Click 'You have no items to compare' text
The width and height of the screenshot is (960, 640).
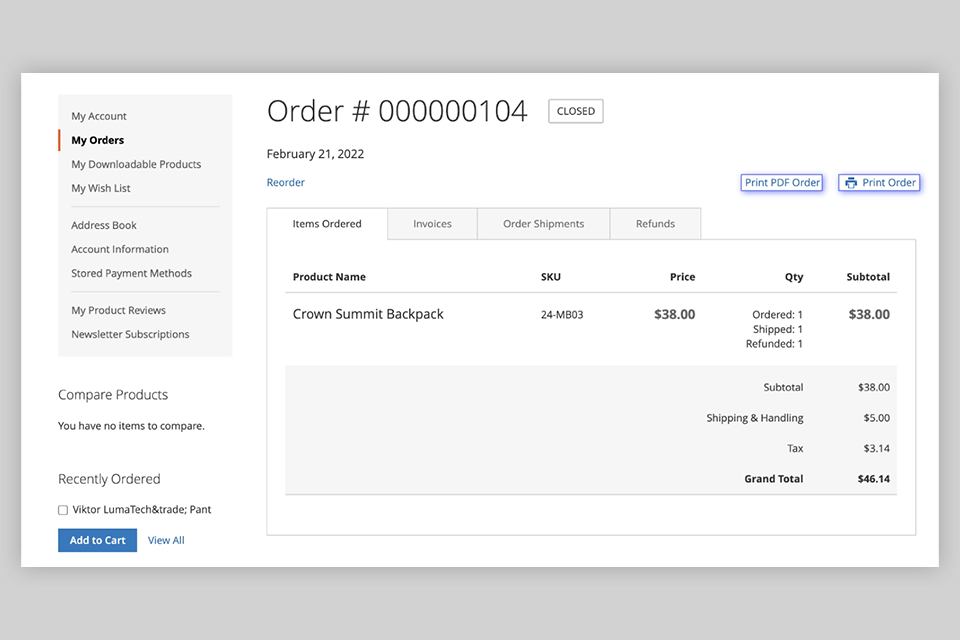point(131,426)
